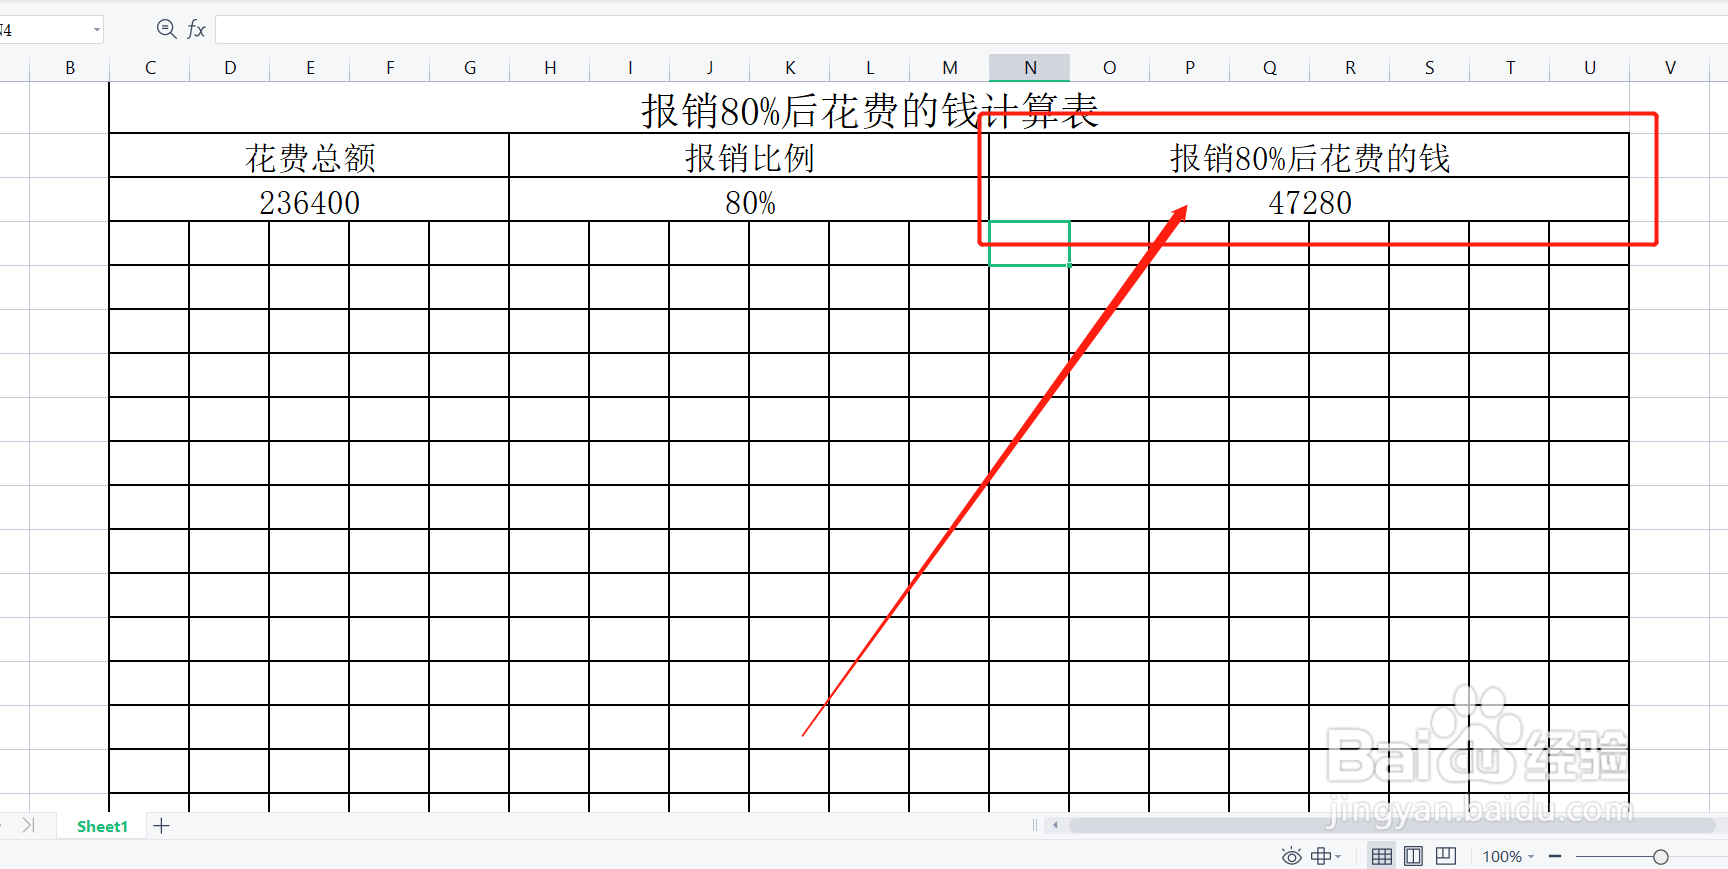Screen dimensions: 1728x869
Task: Select column B header
Action: (70, 68)
